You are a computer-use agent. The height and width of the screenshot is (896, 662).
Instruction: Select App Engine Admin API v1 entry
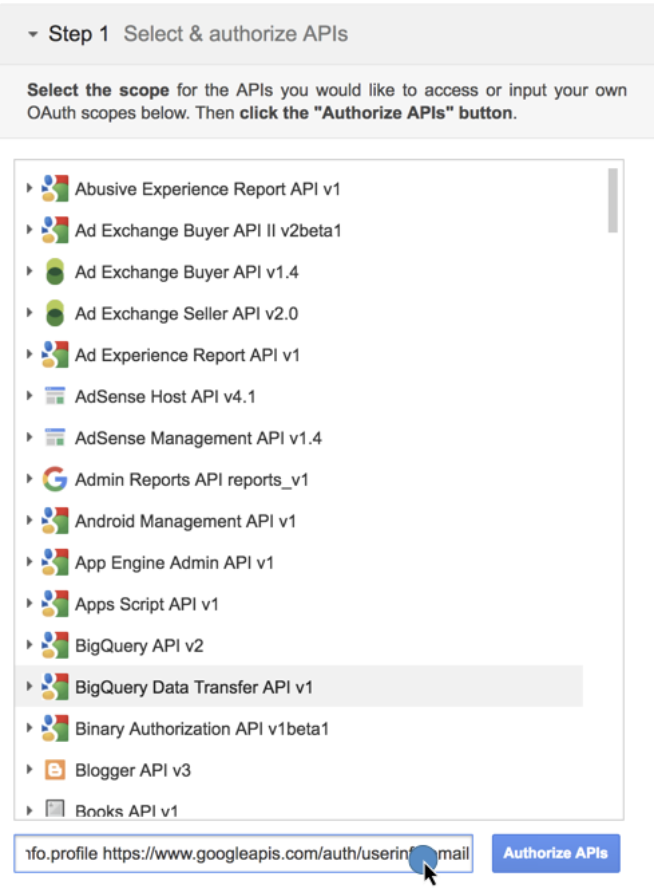pos(174,563)
